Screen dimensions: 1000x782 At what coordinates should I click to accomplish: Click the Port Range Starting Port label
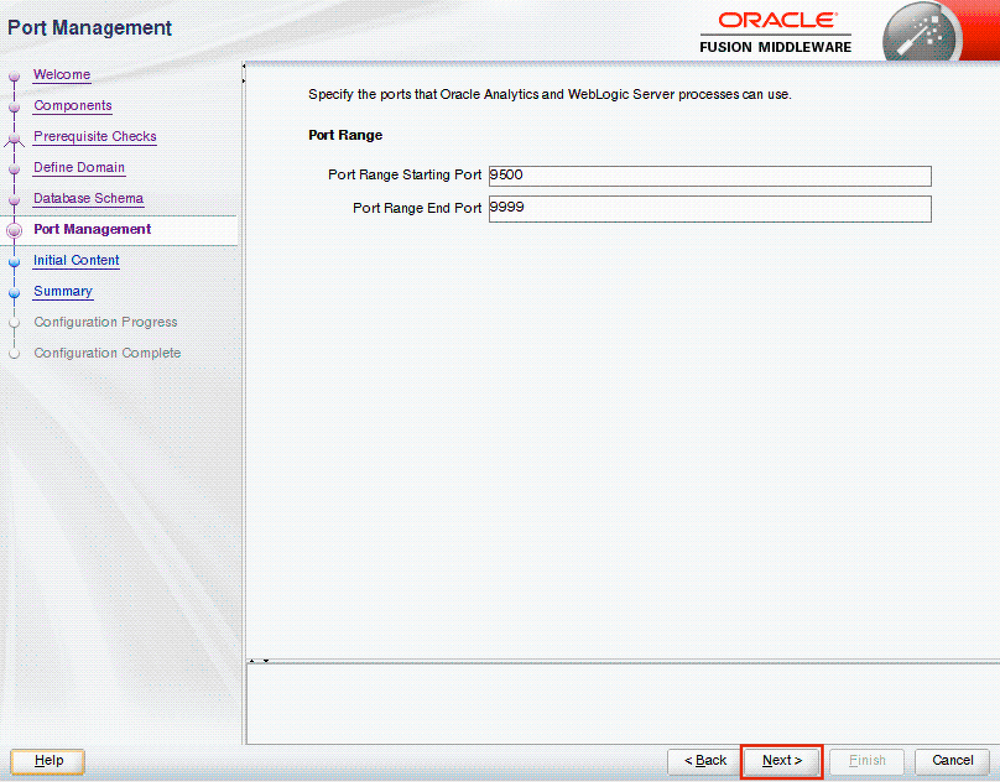404,175
